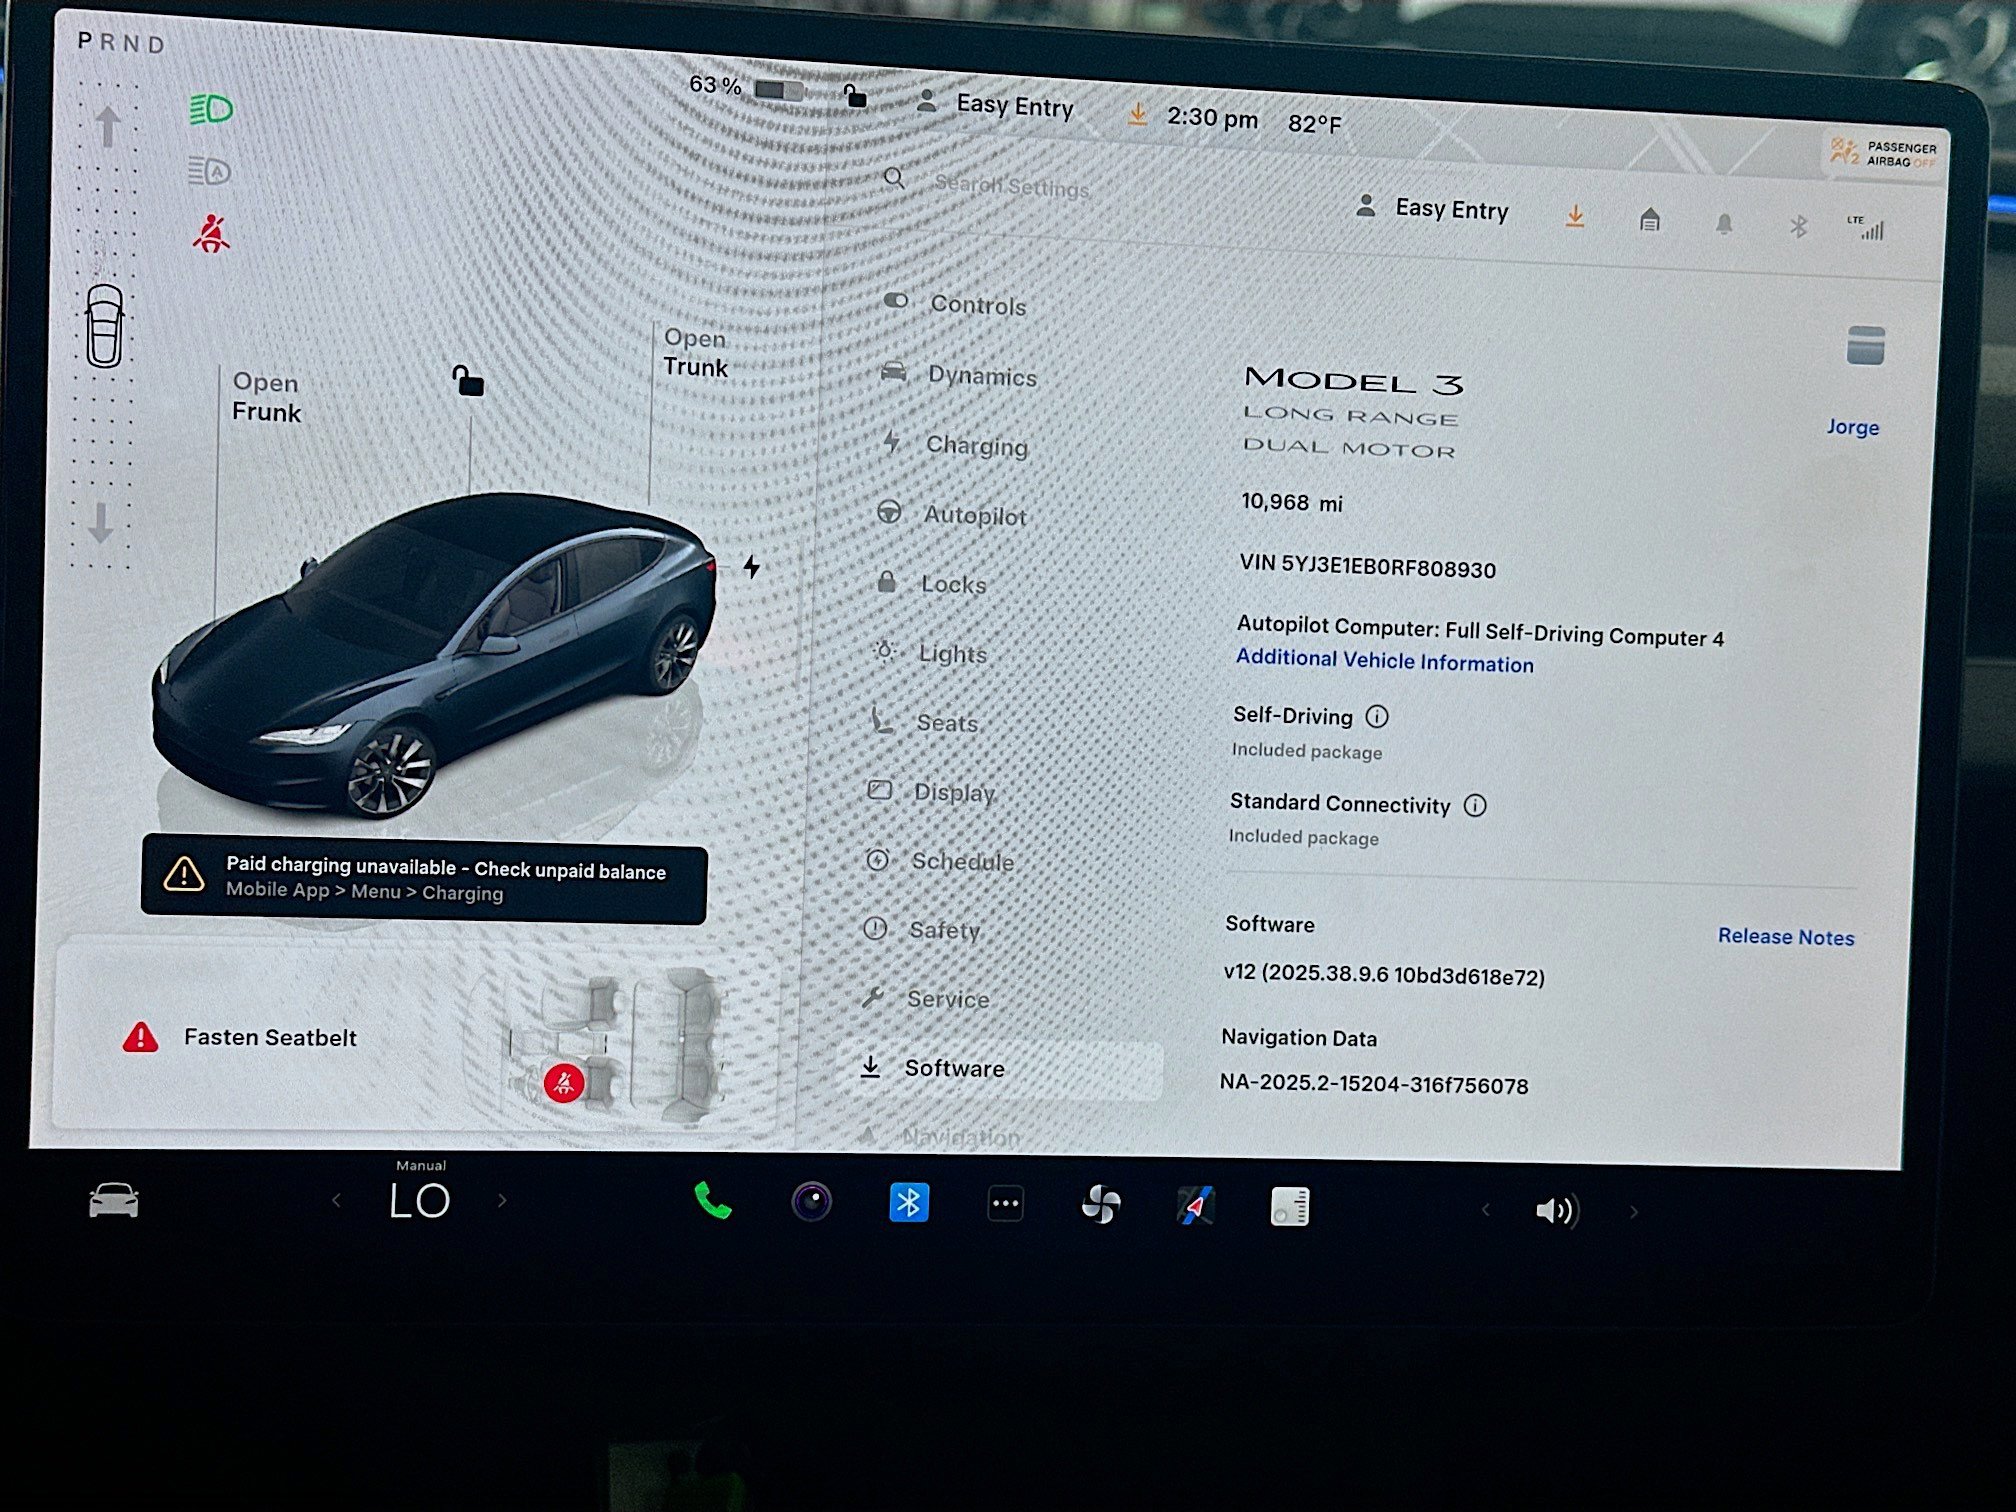Screen dimensions: 2016x1512
Task: Tap the auto high beam icon
Action: (x=209, y=171)
